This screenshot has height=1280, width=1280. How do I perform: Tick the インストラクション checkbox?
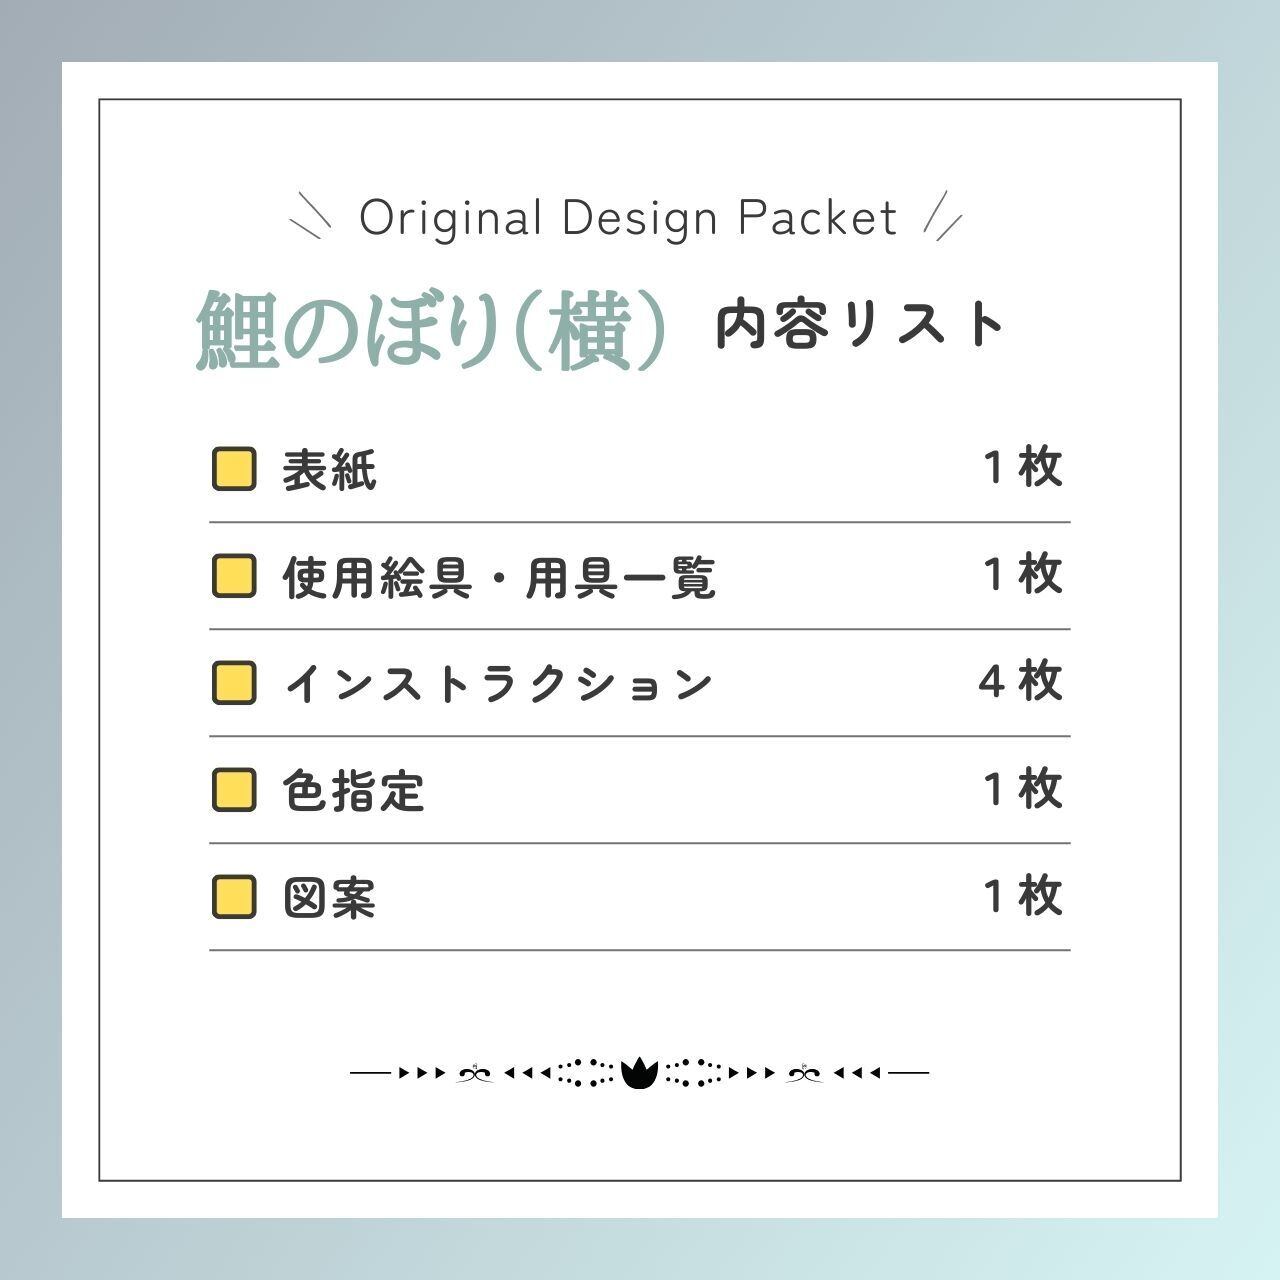[234, 683]
